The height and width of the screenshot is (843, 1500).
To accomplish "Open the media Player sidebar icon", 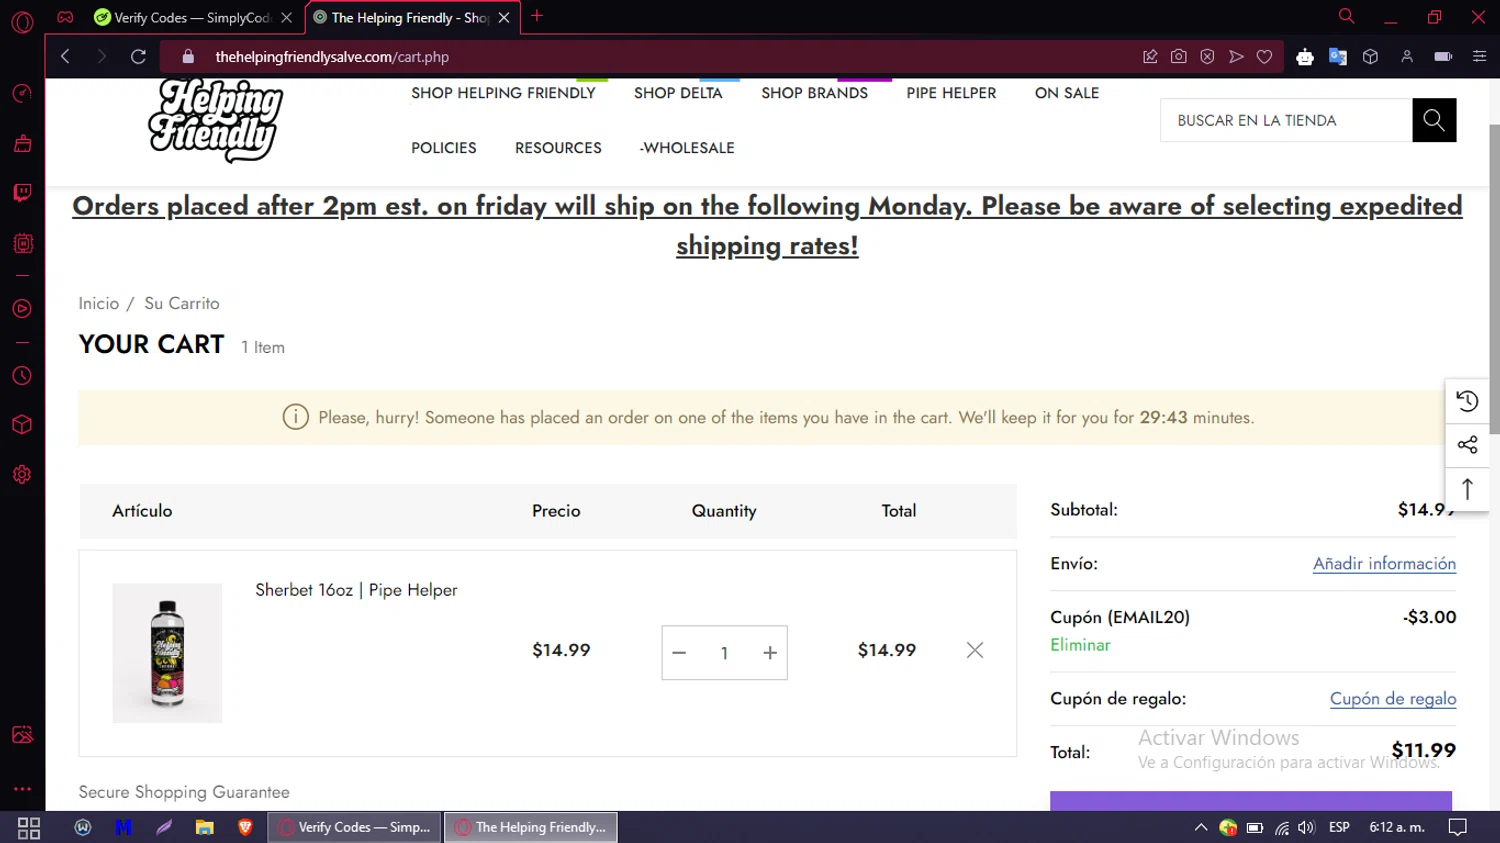I will 22,309.
